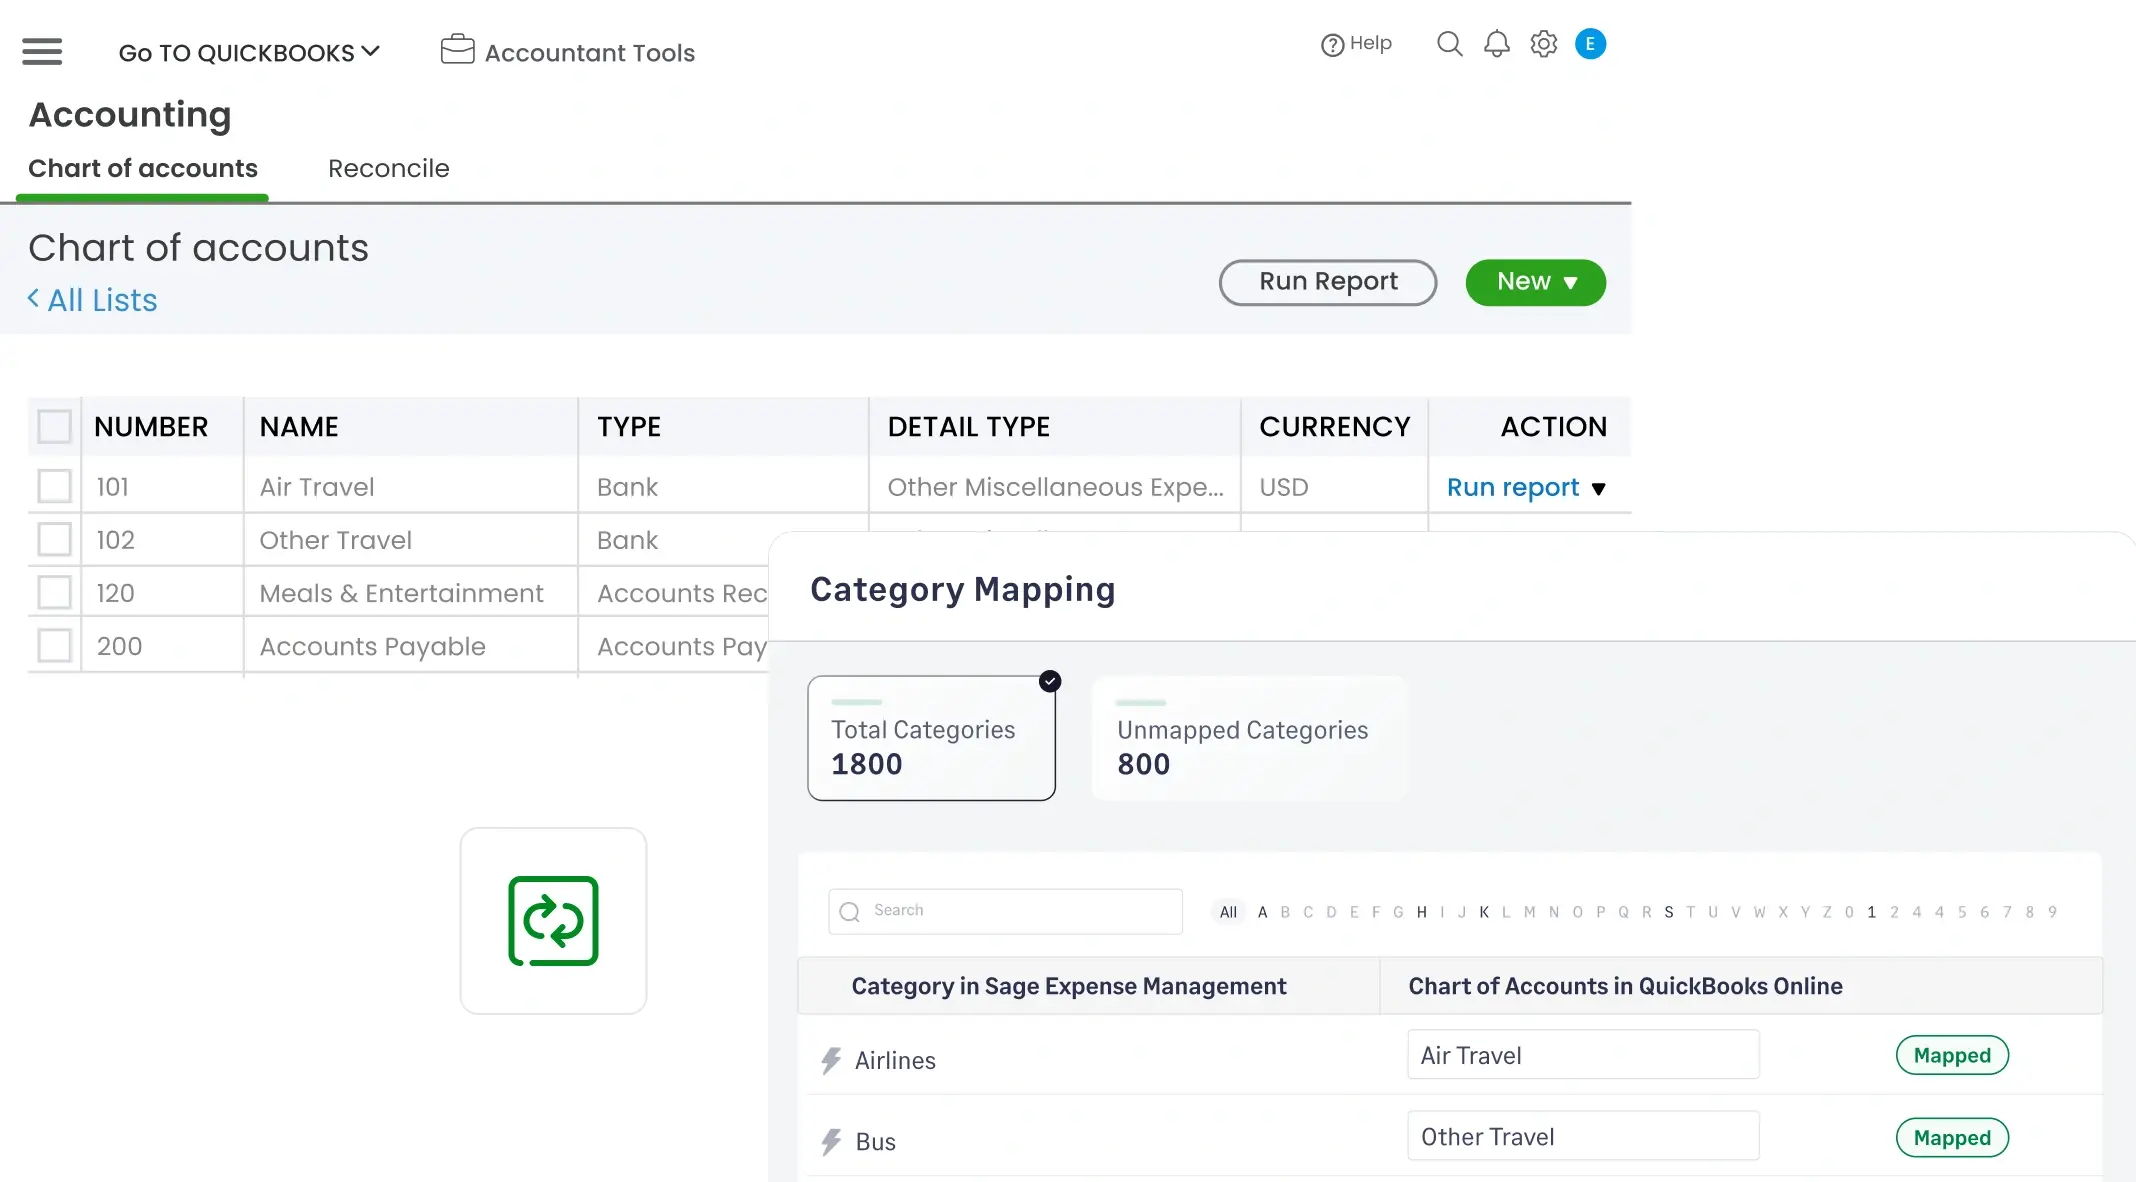Click the user avatar E icon
Image resolution: width=2136 pixels, height=1182 pixels.
pyautogui.click(x=1590, y=44)
